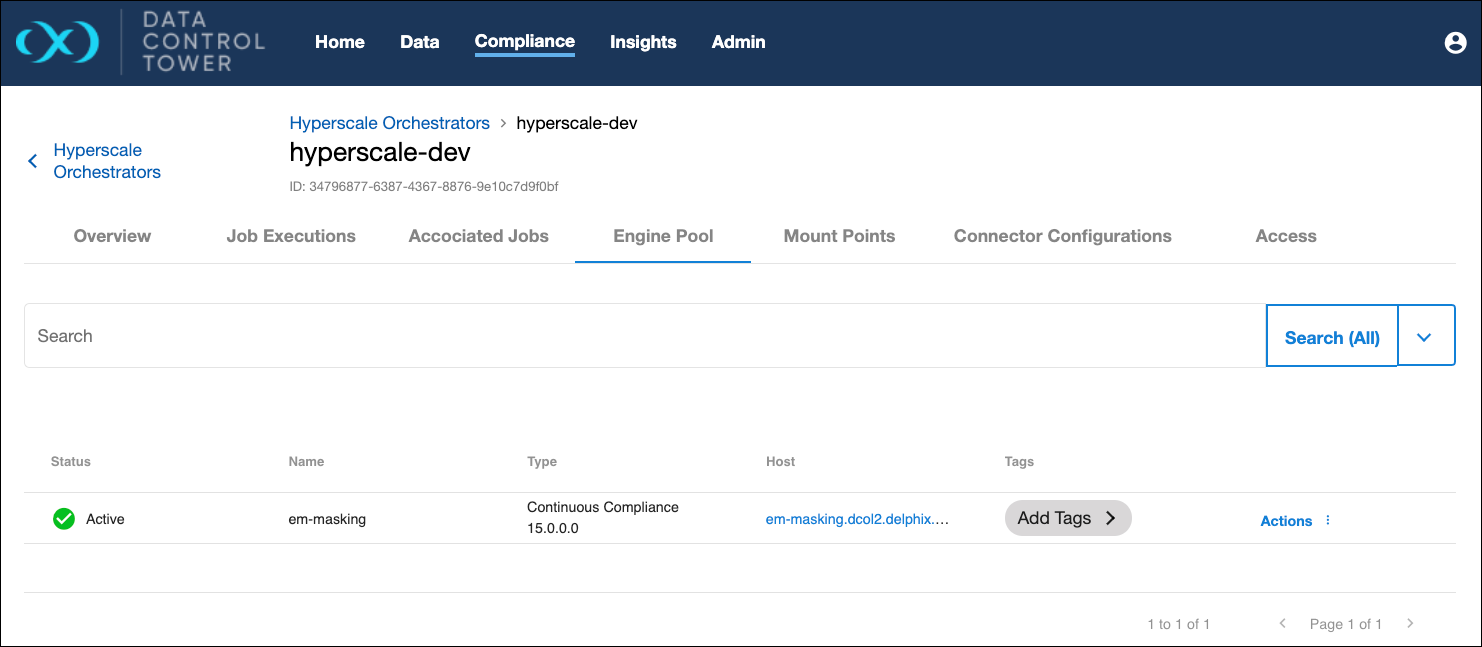
Task: Open the Insights menu
Action: [643, 42]
